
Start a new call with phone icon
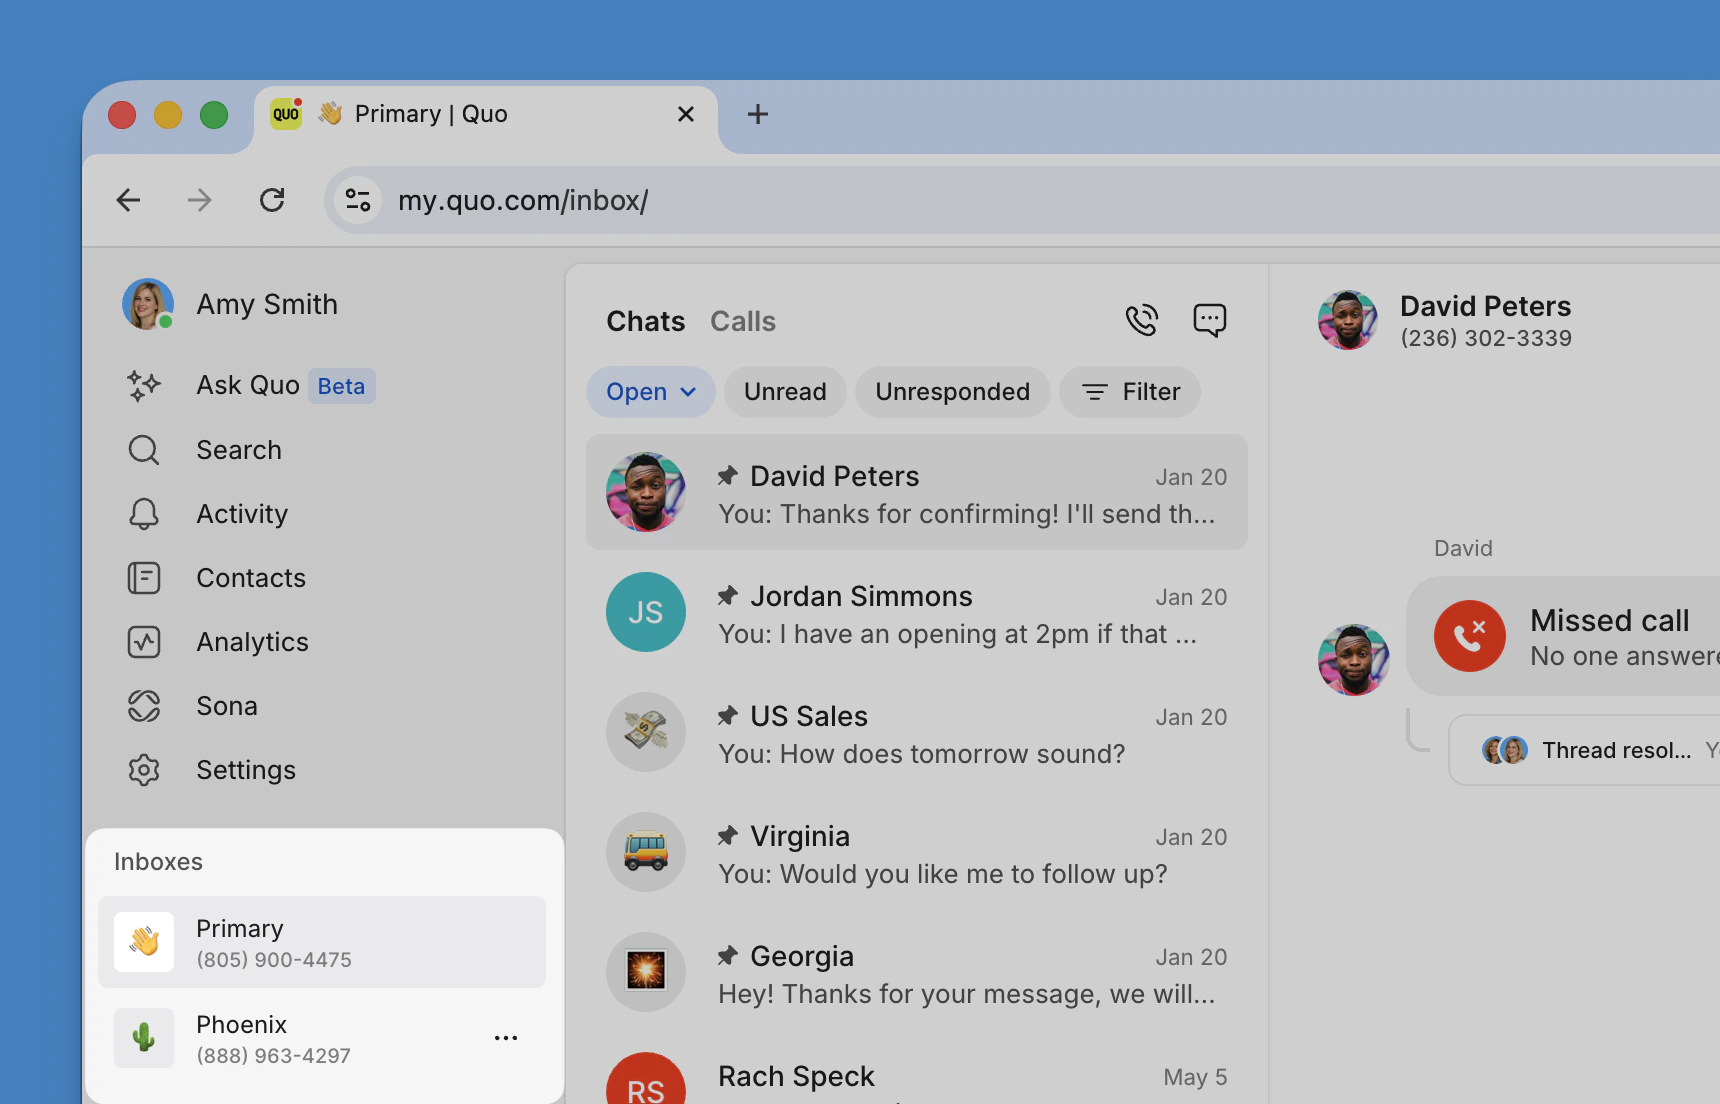pos(1142,320)
